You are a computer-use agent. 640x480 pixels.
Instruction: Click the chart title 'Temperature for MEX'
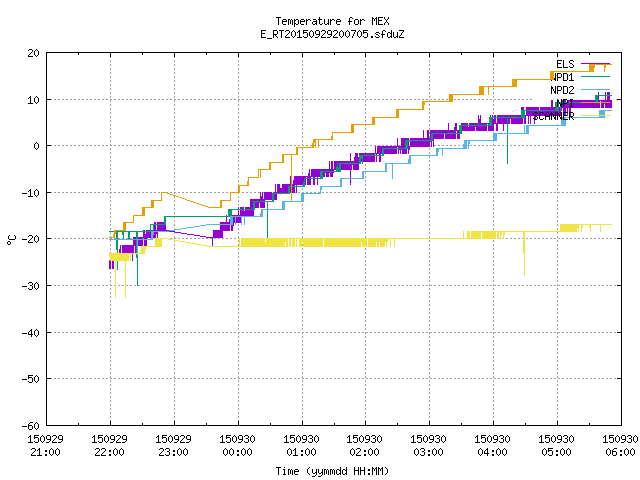[332, 21]
